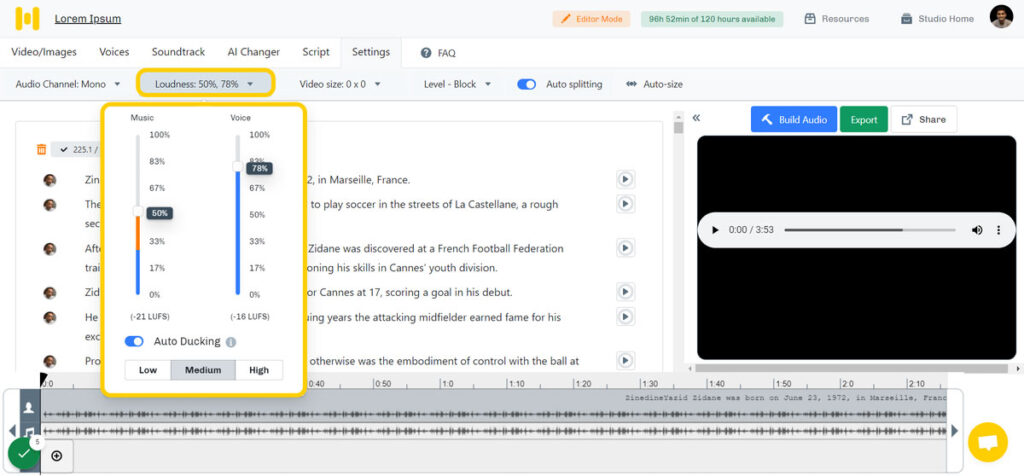Toggle Auto Ducking switch
The image size is (1024, 476).
tap(134, 342)
